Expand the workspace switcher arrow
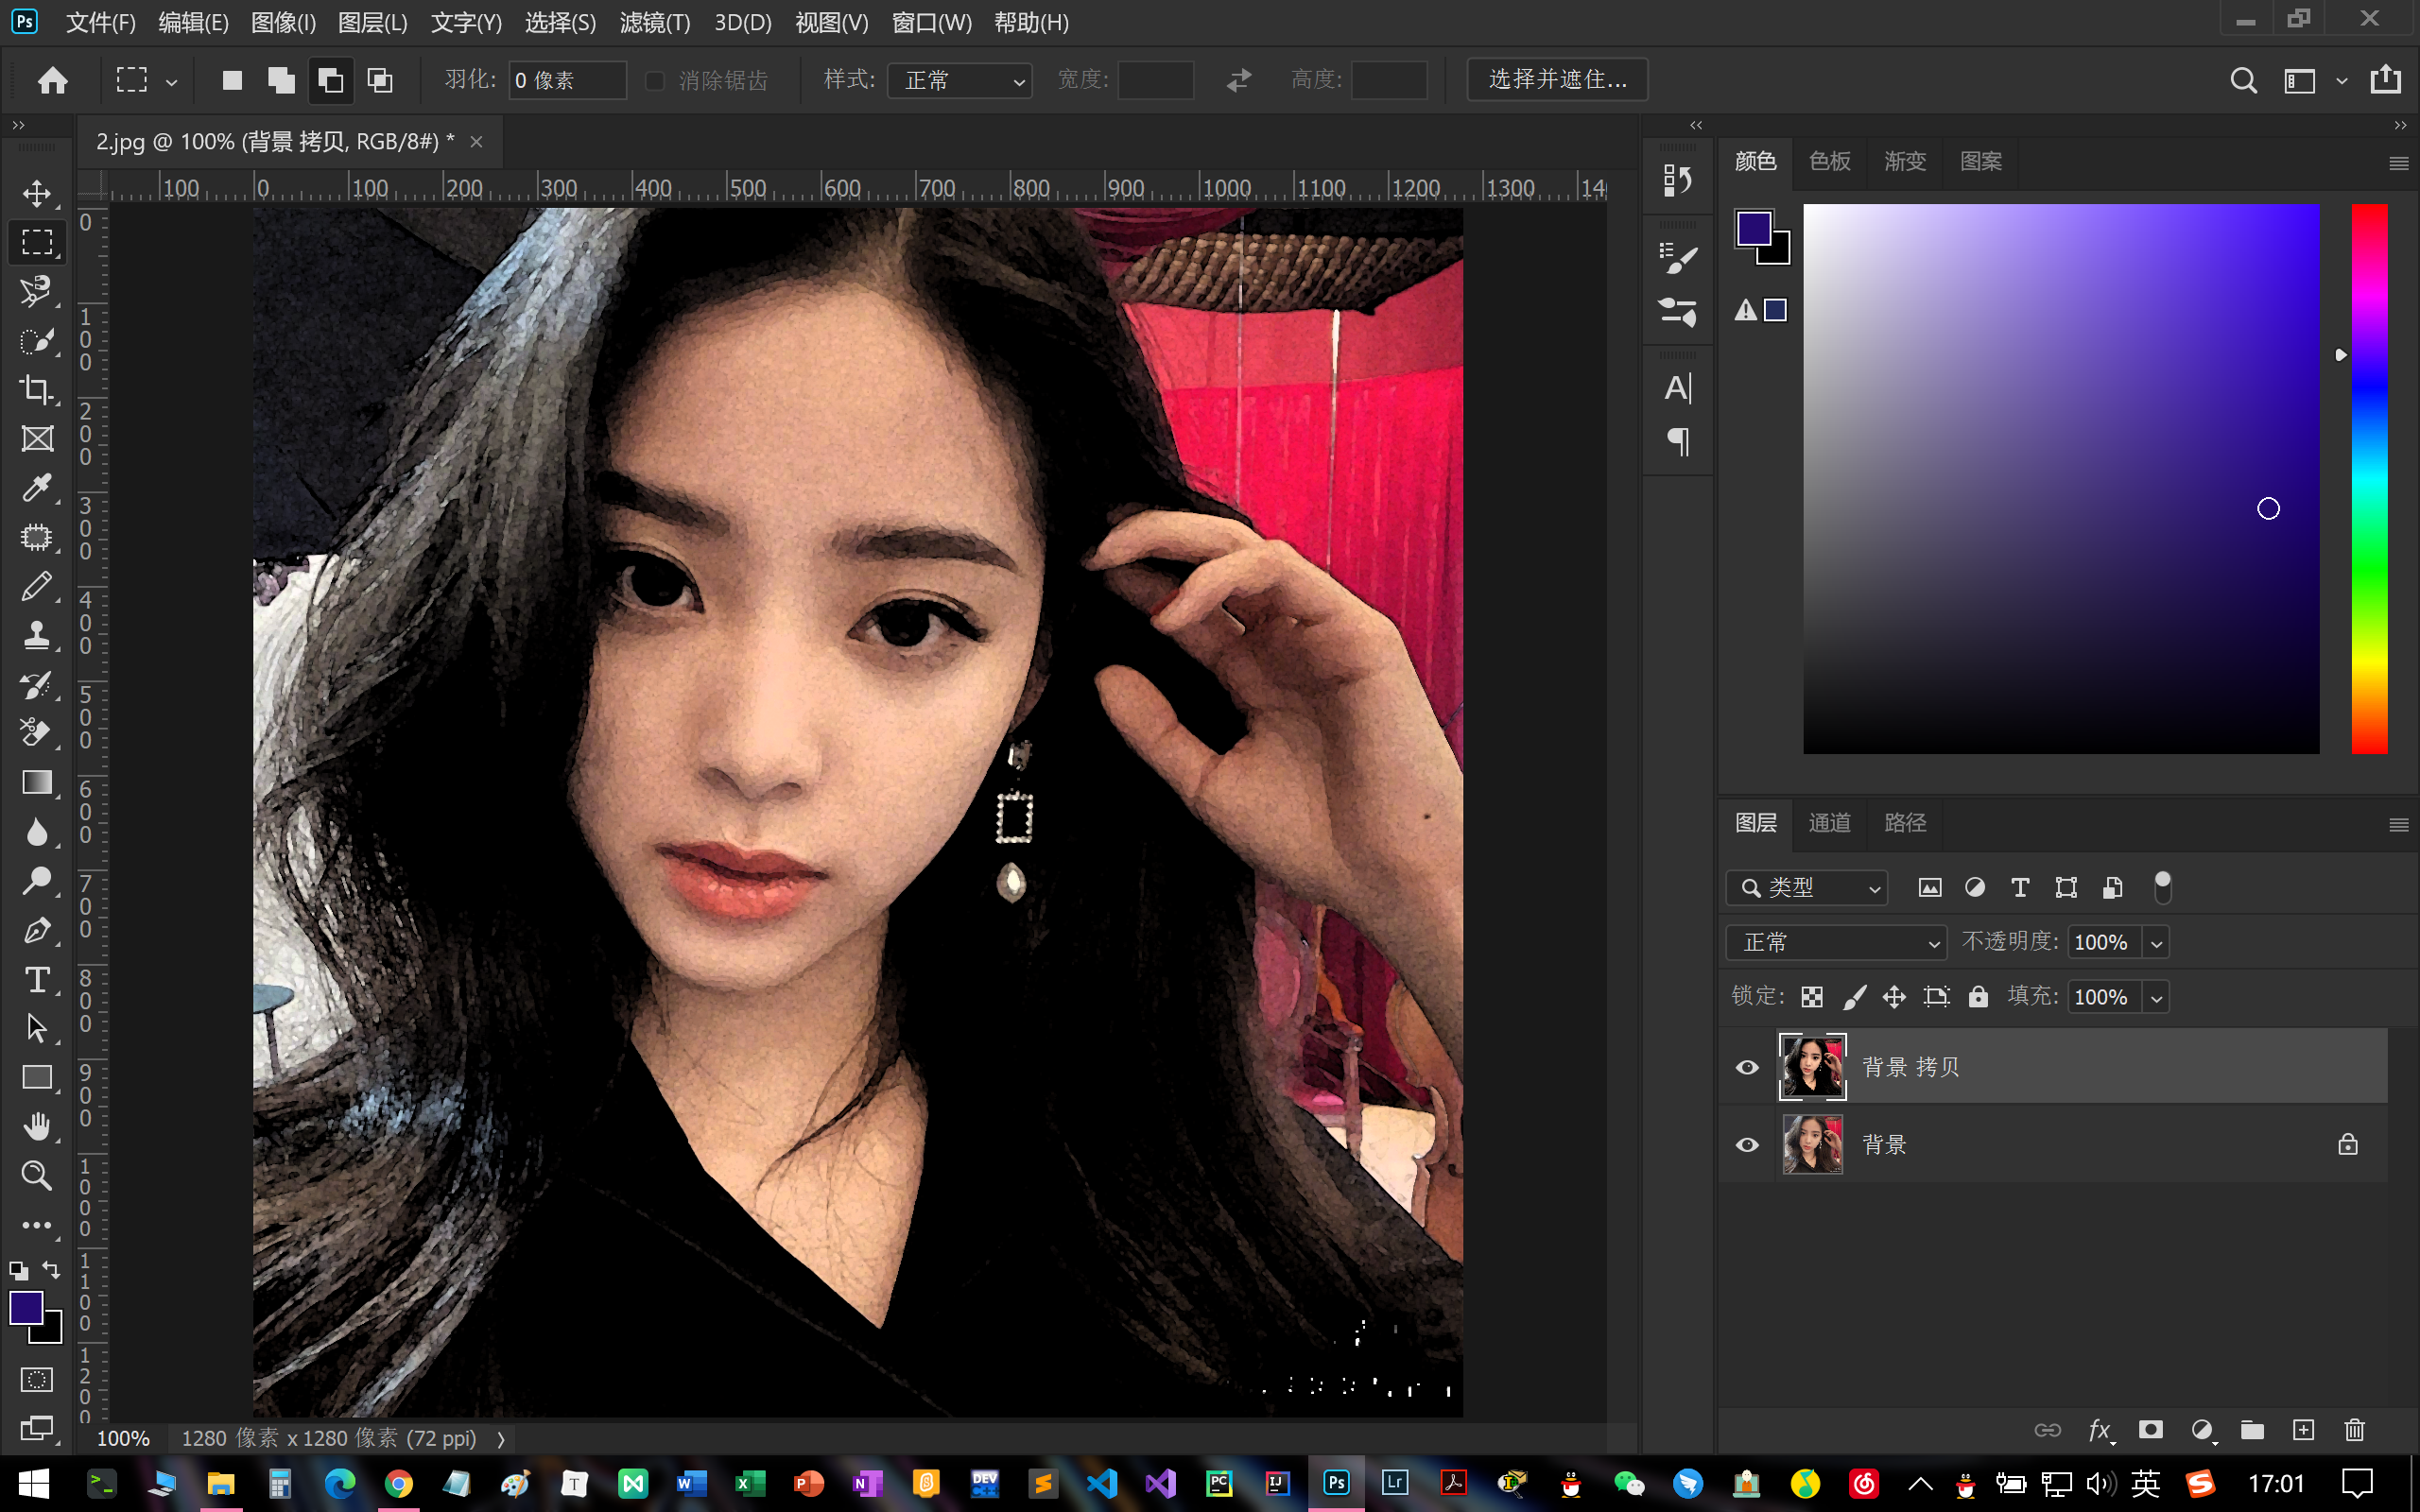 click(2342, 81)
